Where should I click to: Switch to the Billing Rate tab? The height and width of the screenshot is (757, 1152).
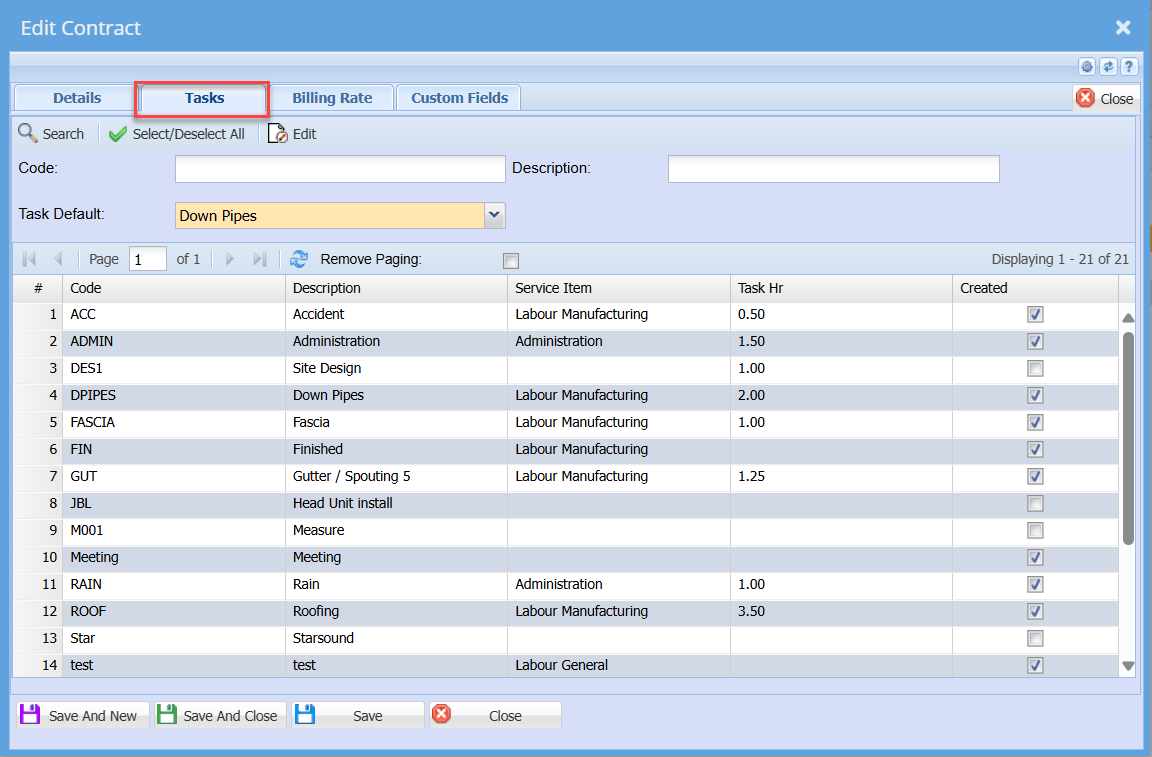(332, 98)
